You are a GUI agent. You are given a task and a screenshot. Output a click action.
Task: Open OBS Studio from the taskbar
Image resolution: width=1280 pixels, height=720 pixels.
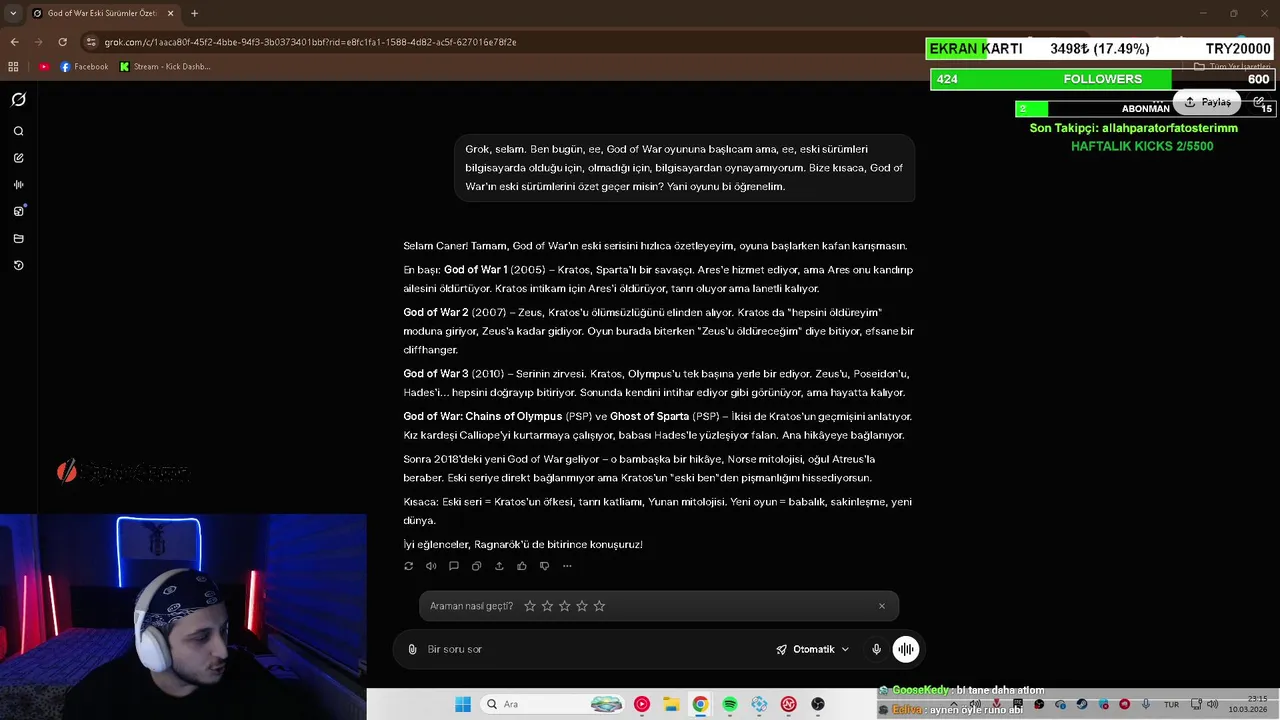pos(818,704)
